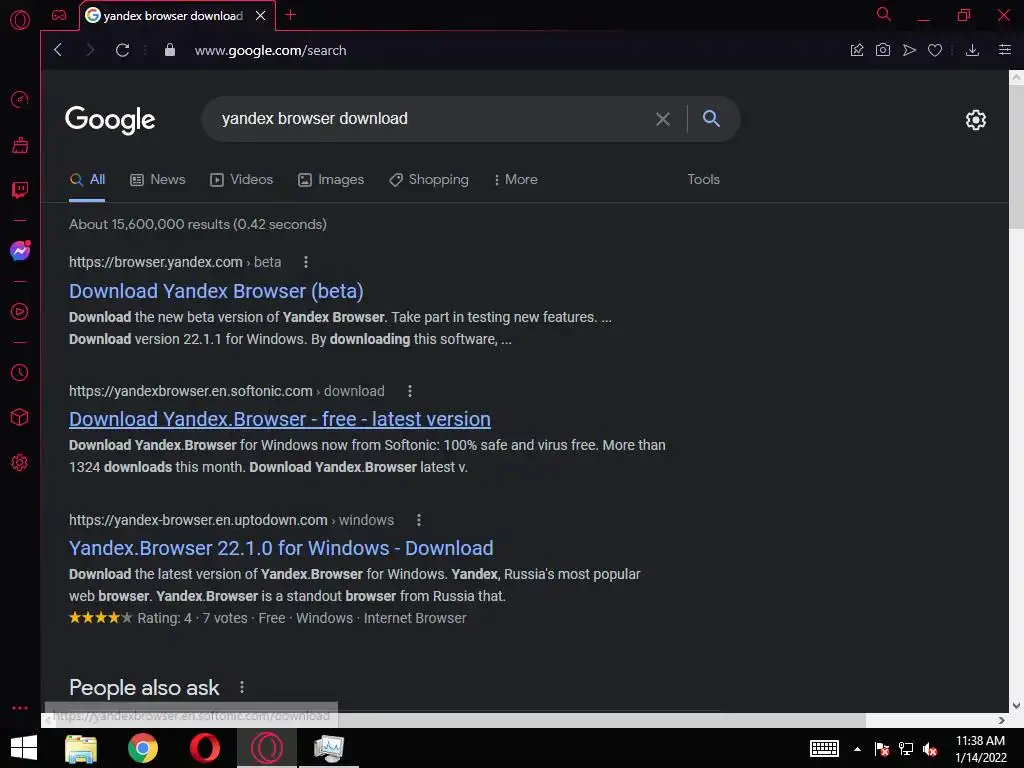Close the yandex browser download tab

(261, 15)
